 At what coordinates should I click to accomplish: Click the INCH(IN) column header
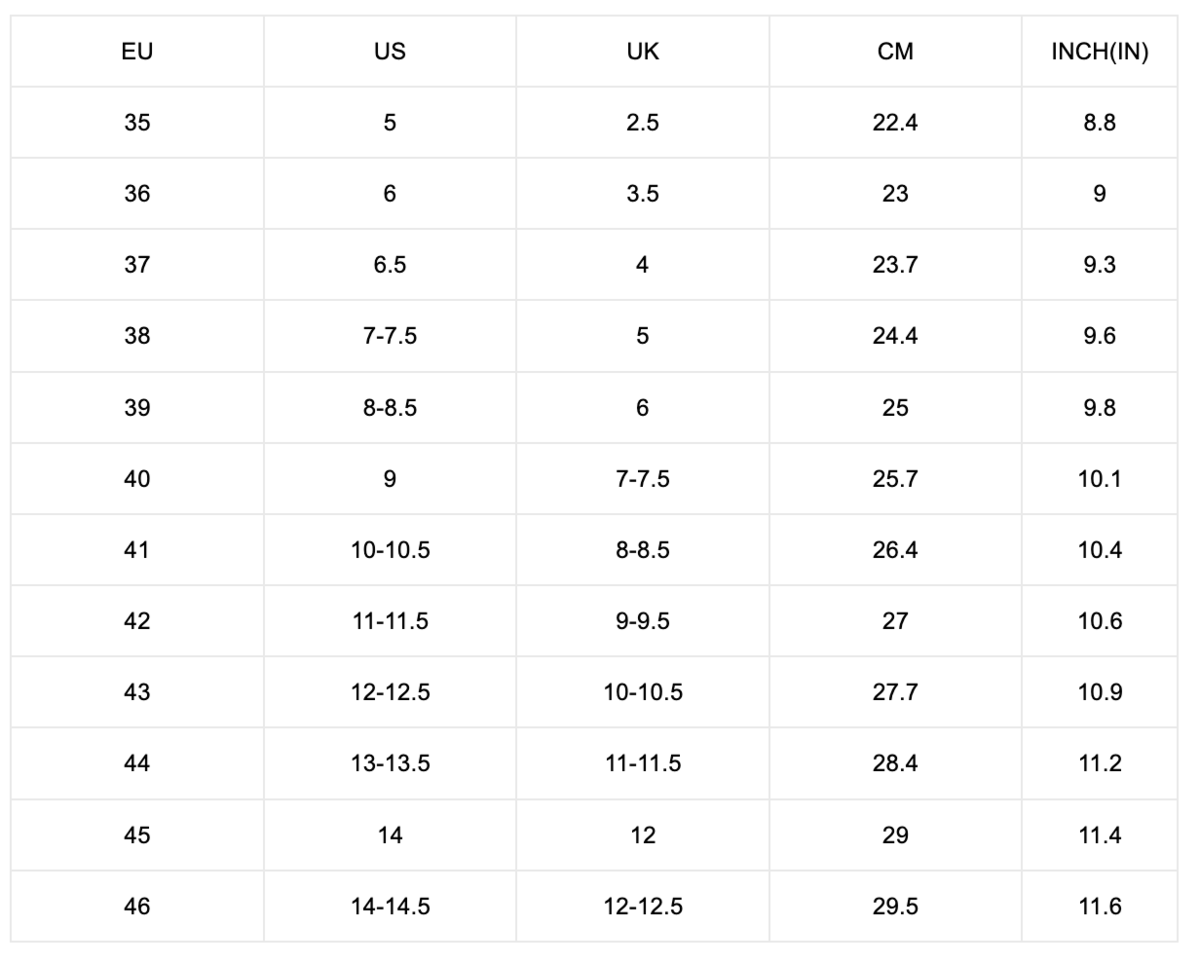pos(1099,52)
